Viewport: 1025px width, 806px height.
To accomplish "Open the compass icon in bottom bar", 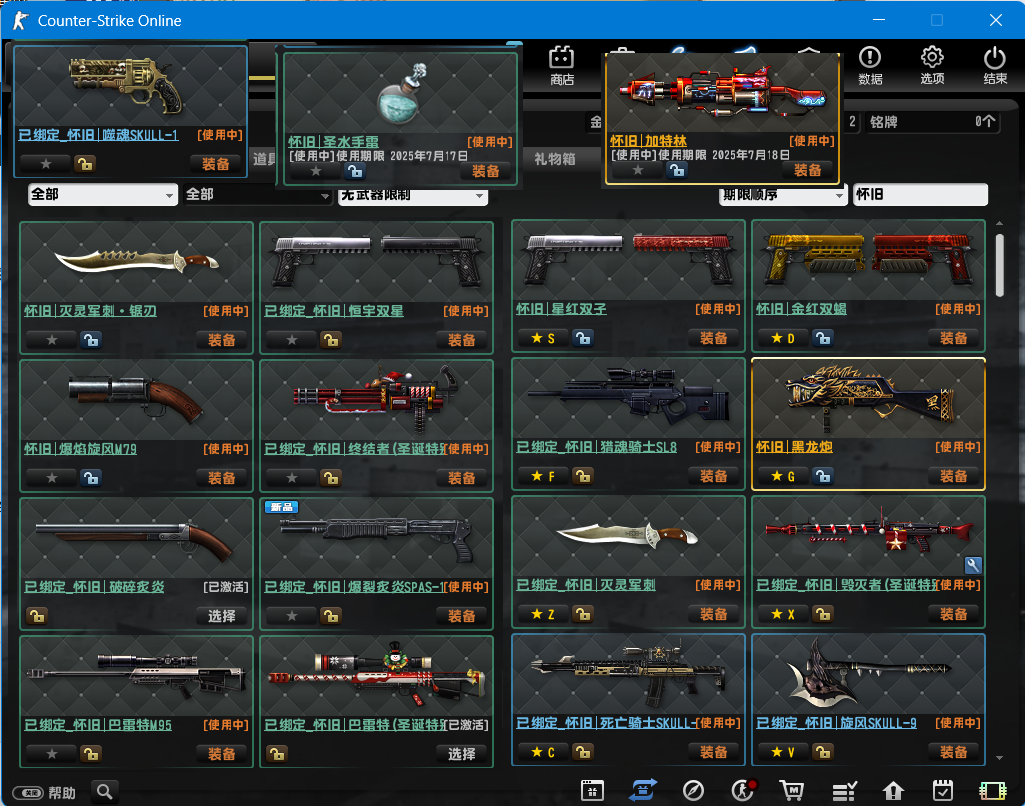I will point(693,791).
